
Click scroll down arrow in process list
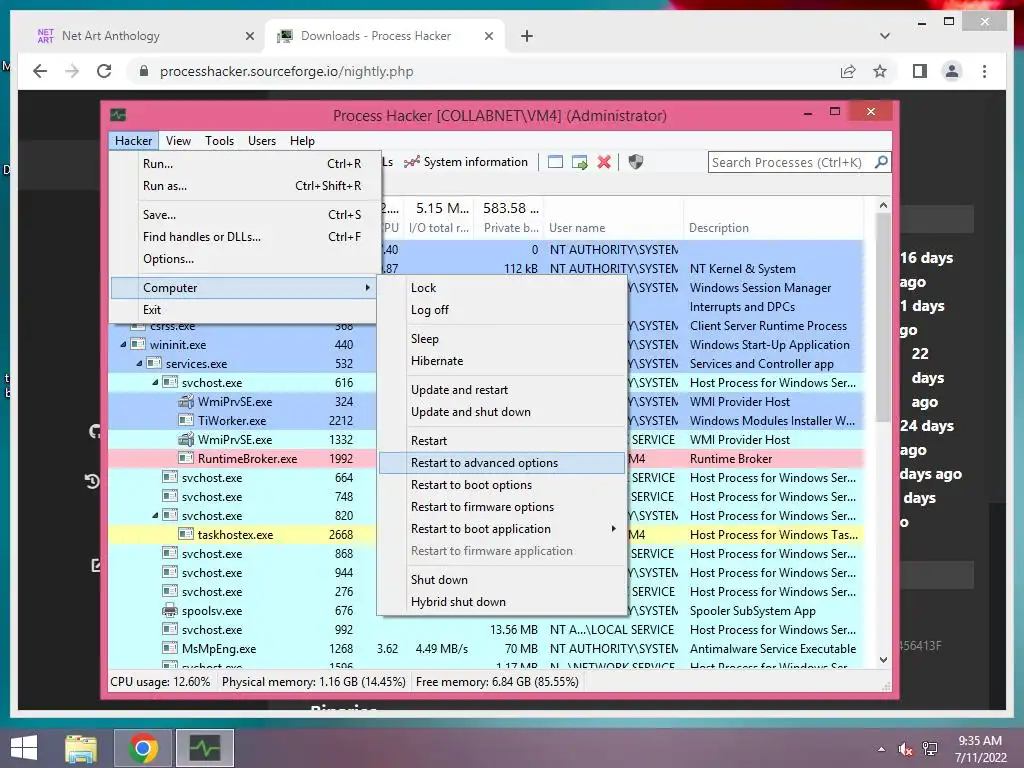point(883,660)
